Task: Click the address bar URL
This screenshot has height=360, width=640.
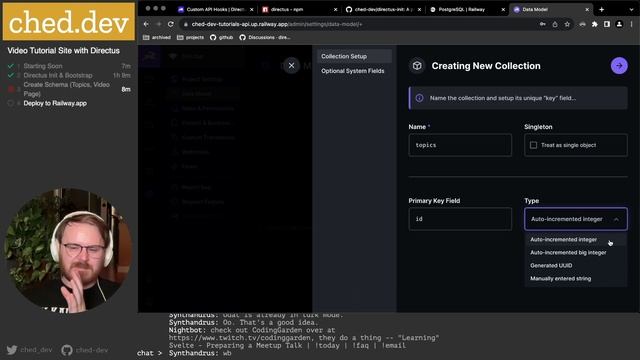Action: pyautogui.click(x=277, y=24)
